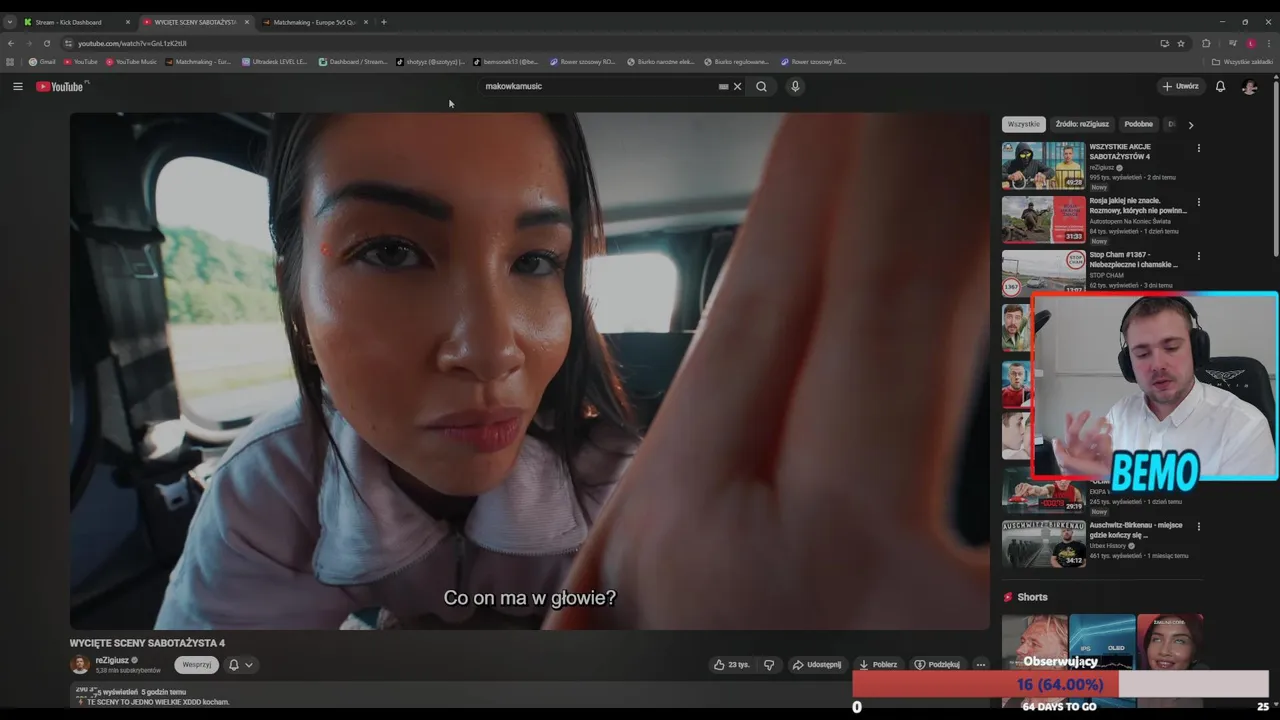Click the Pobierz download button
The image size is (1280, 720).
pos(878,664)
